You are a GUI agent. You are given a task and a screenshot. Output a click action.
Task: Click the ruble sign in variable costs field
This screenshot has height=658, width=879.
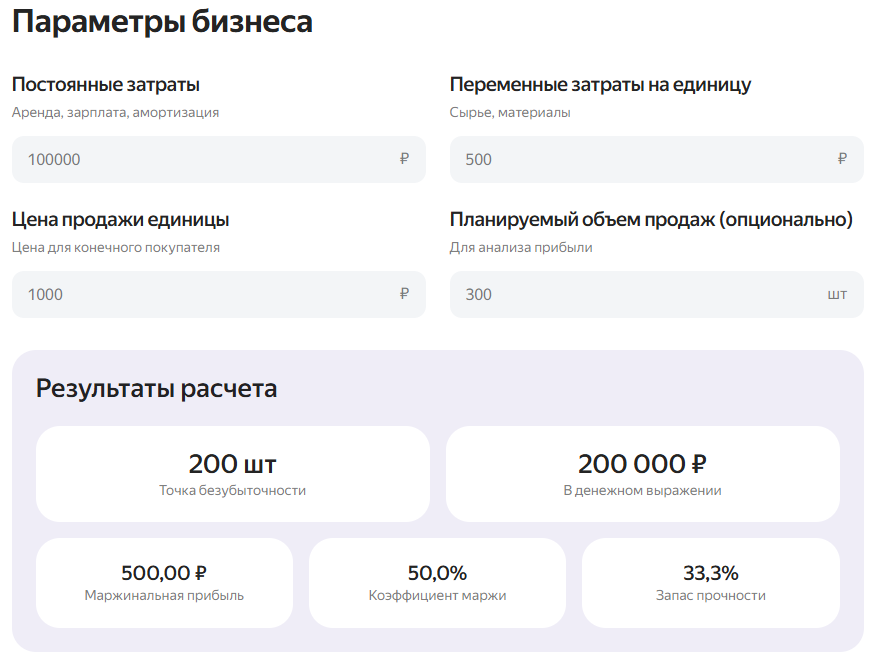click(x=842, y=159)
